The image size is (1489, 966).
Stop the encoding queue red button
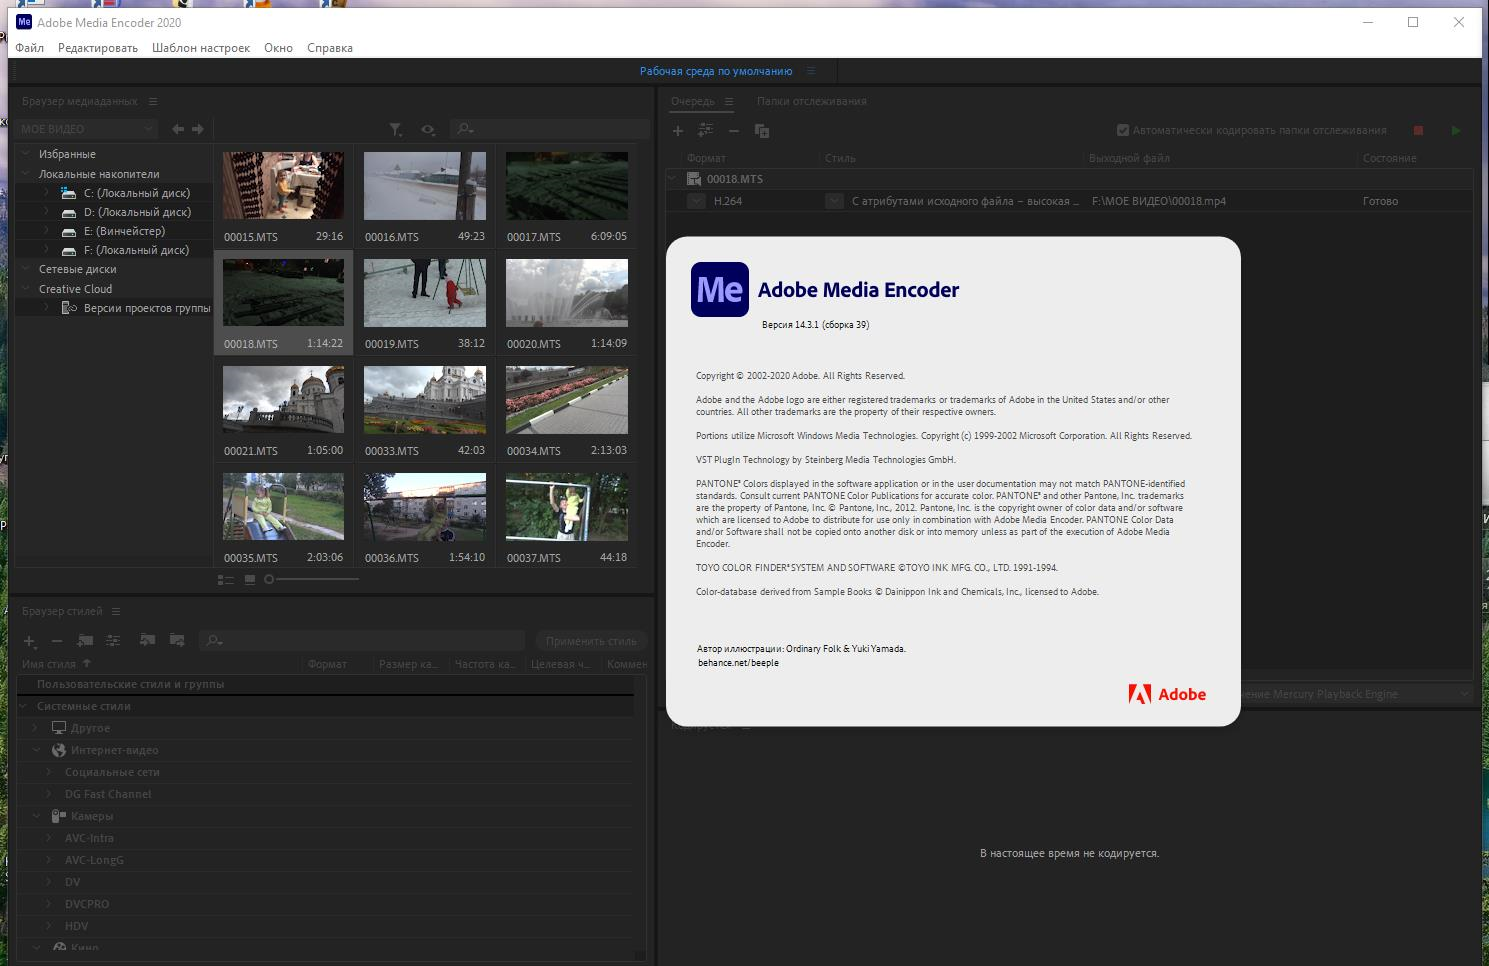[1418, 130]
